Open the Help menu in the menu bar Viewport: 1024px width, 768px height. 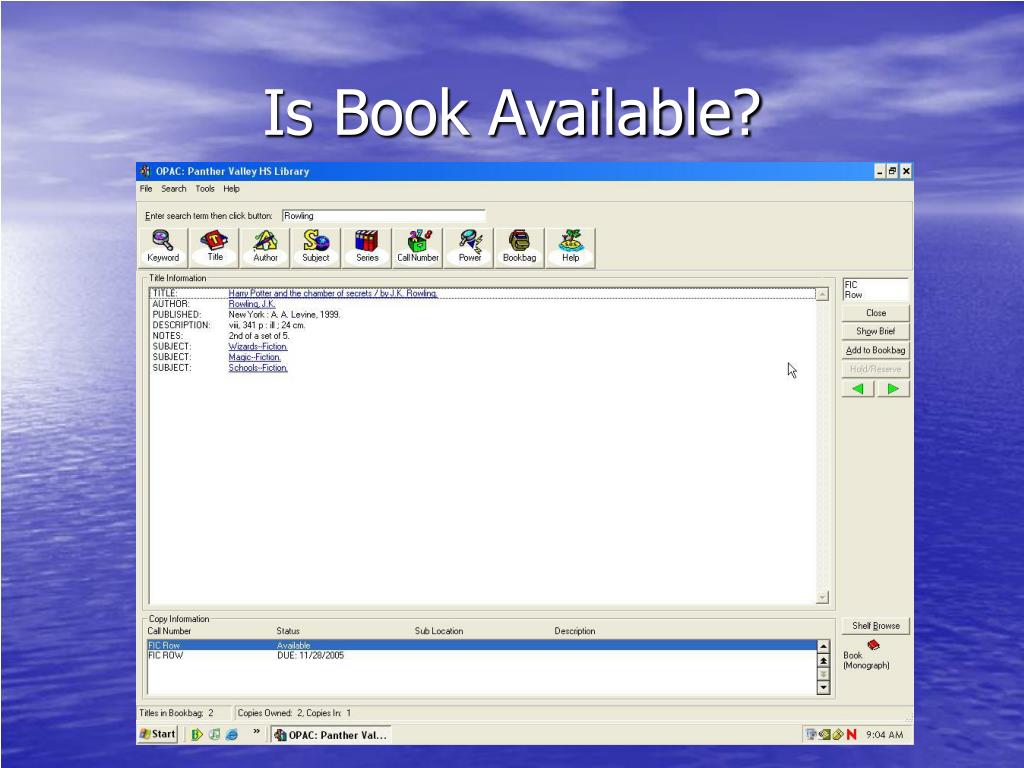point(231,189)
